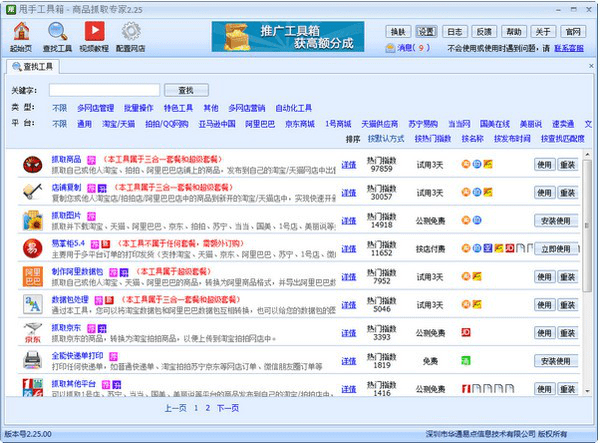Click the tool list vertical scrollbar thumb
Viewport: 600px width, 443px height.
[587, 226]
